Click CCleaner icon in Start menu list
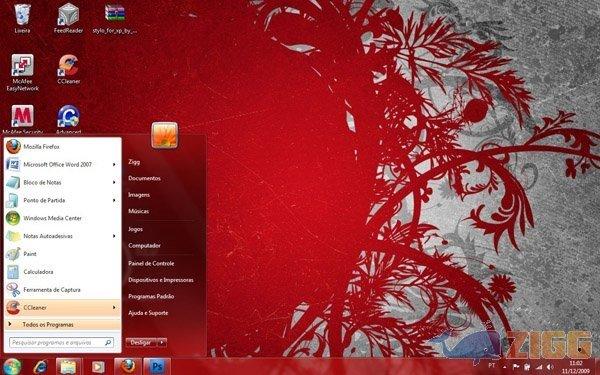Screen dimensions: 600x375 (13, 307)
